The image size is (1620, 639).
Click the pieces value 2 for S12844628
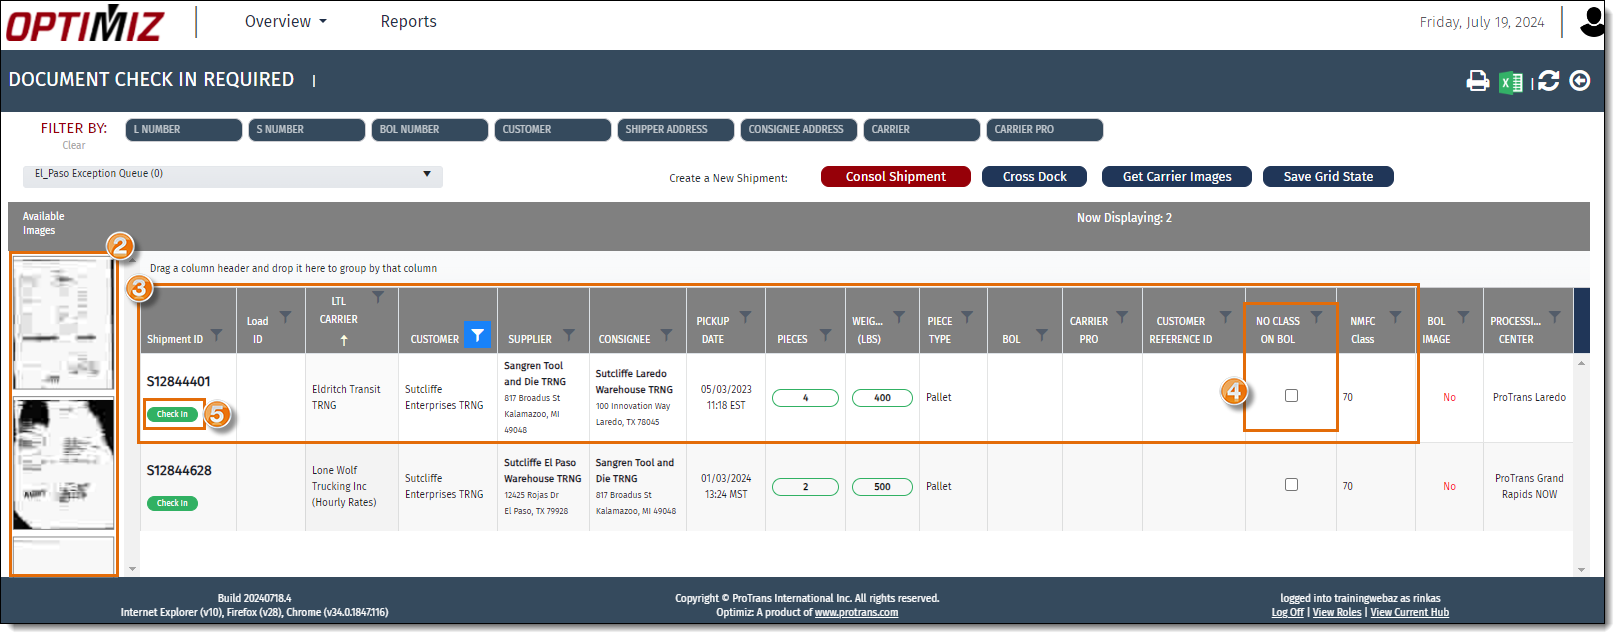tap(805, 487)
